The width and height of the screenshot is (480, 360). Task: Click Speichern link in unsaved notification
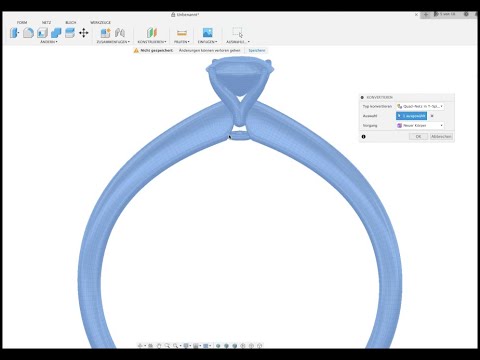(257, 50)
